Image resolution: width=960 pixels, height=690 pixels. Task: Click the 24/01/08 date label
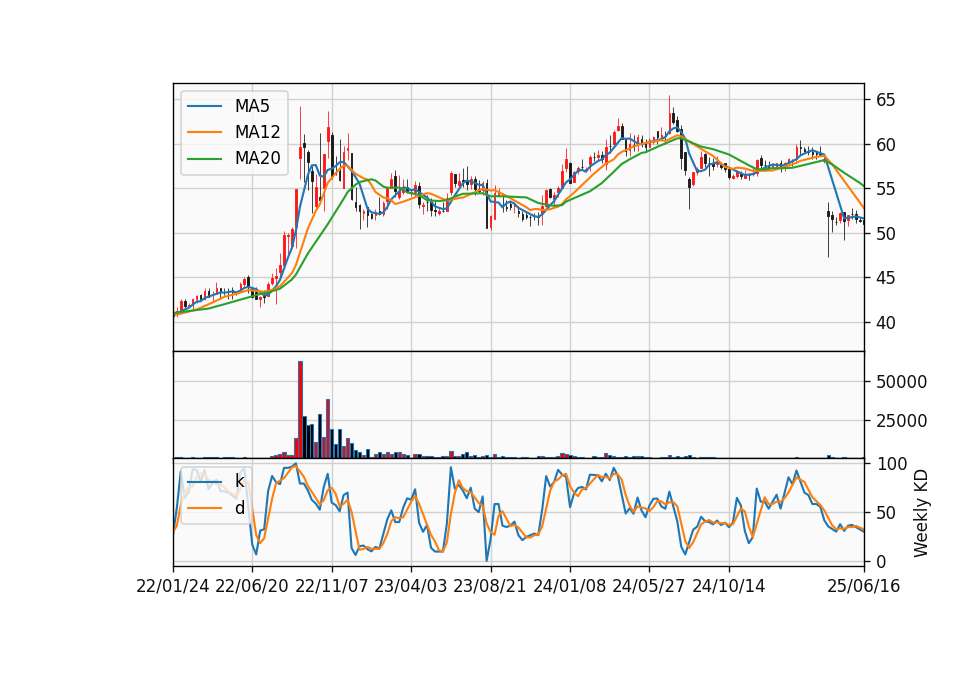click(x=569, y=587)
